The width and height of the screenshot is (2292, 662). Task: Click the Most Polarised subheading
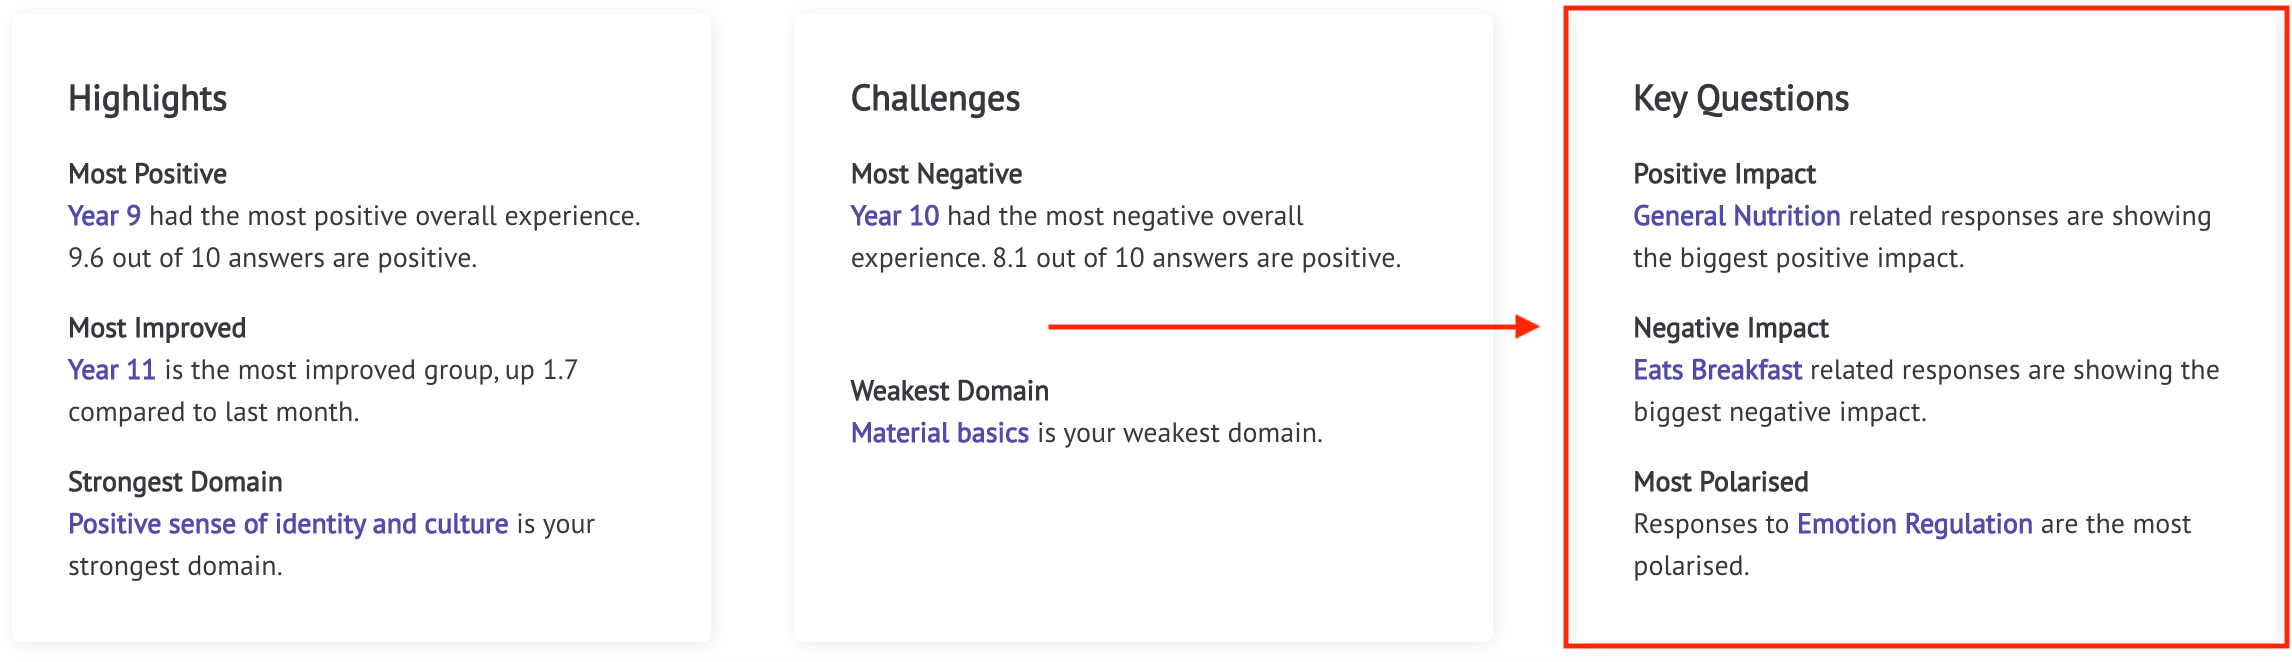point(1721,482)
